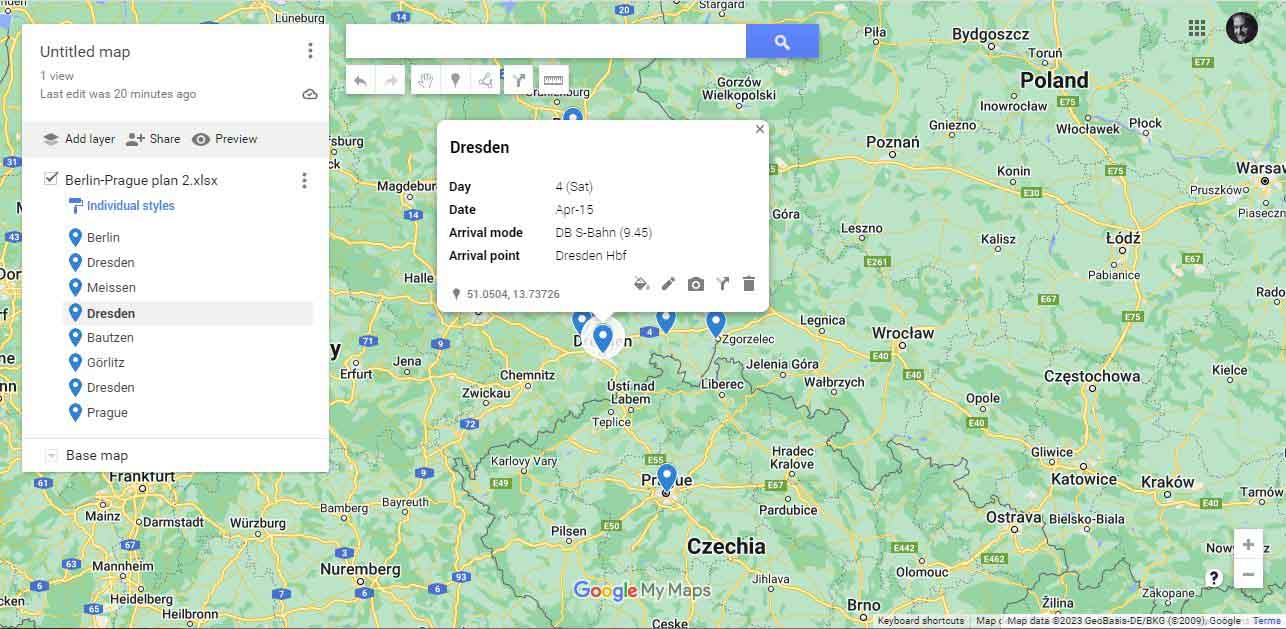Viewport: 1286px width, 629px height.
Task: Open the Google apps grid
Action: click(x=1197, y=28)
